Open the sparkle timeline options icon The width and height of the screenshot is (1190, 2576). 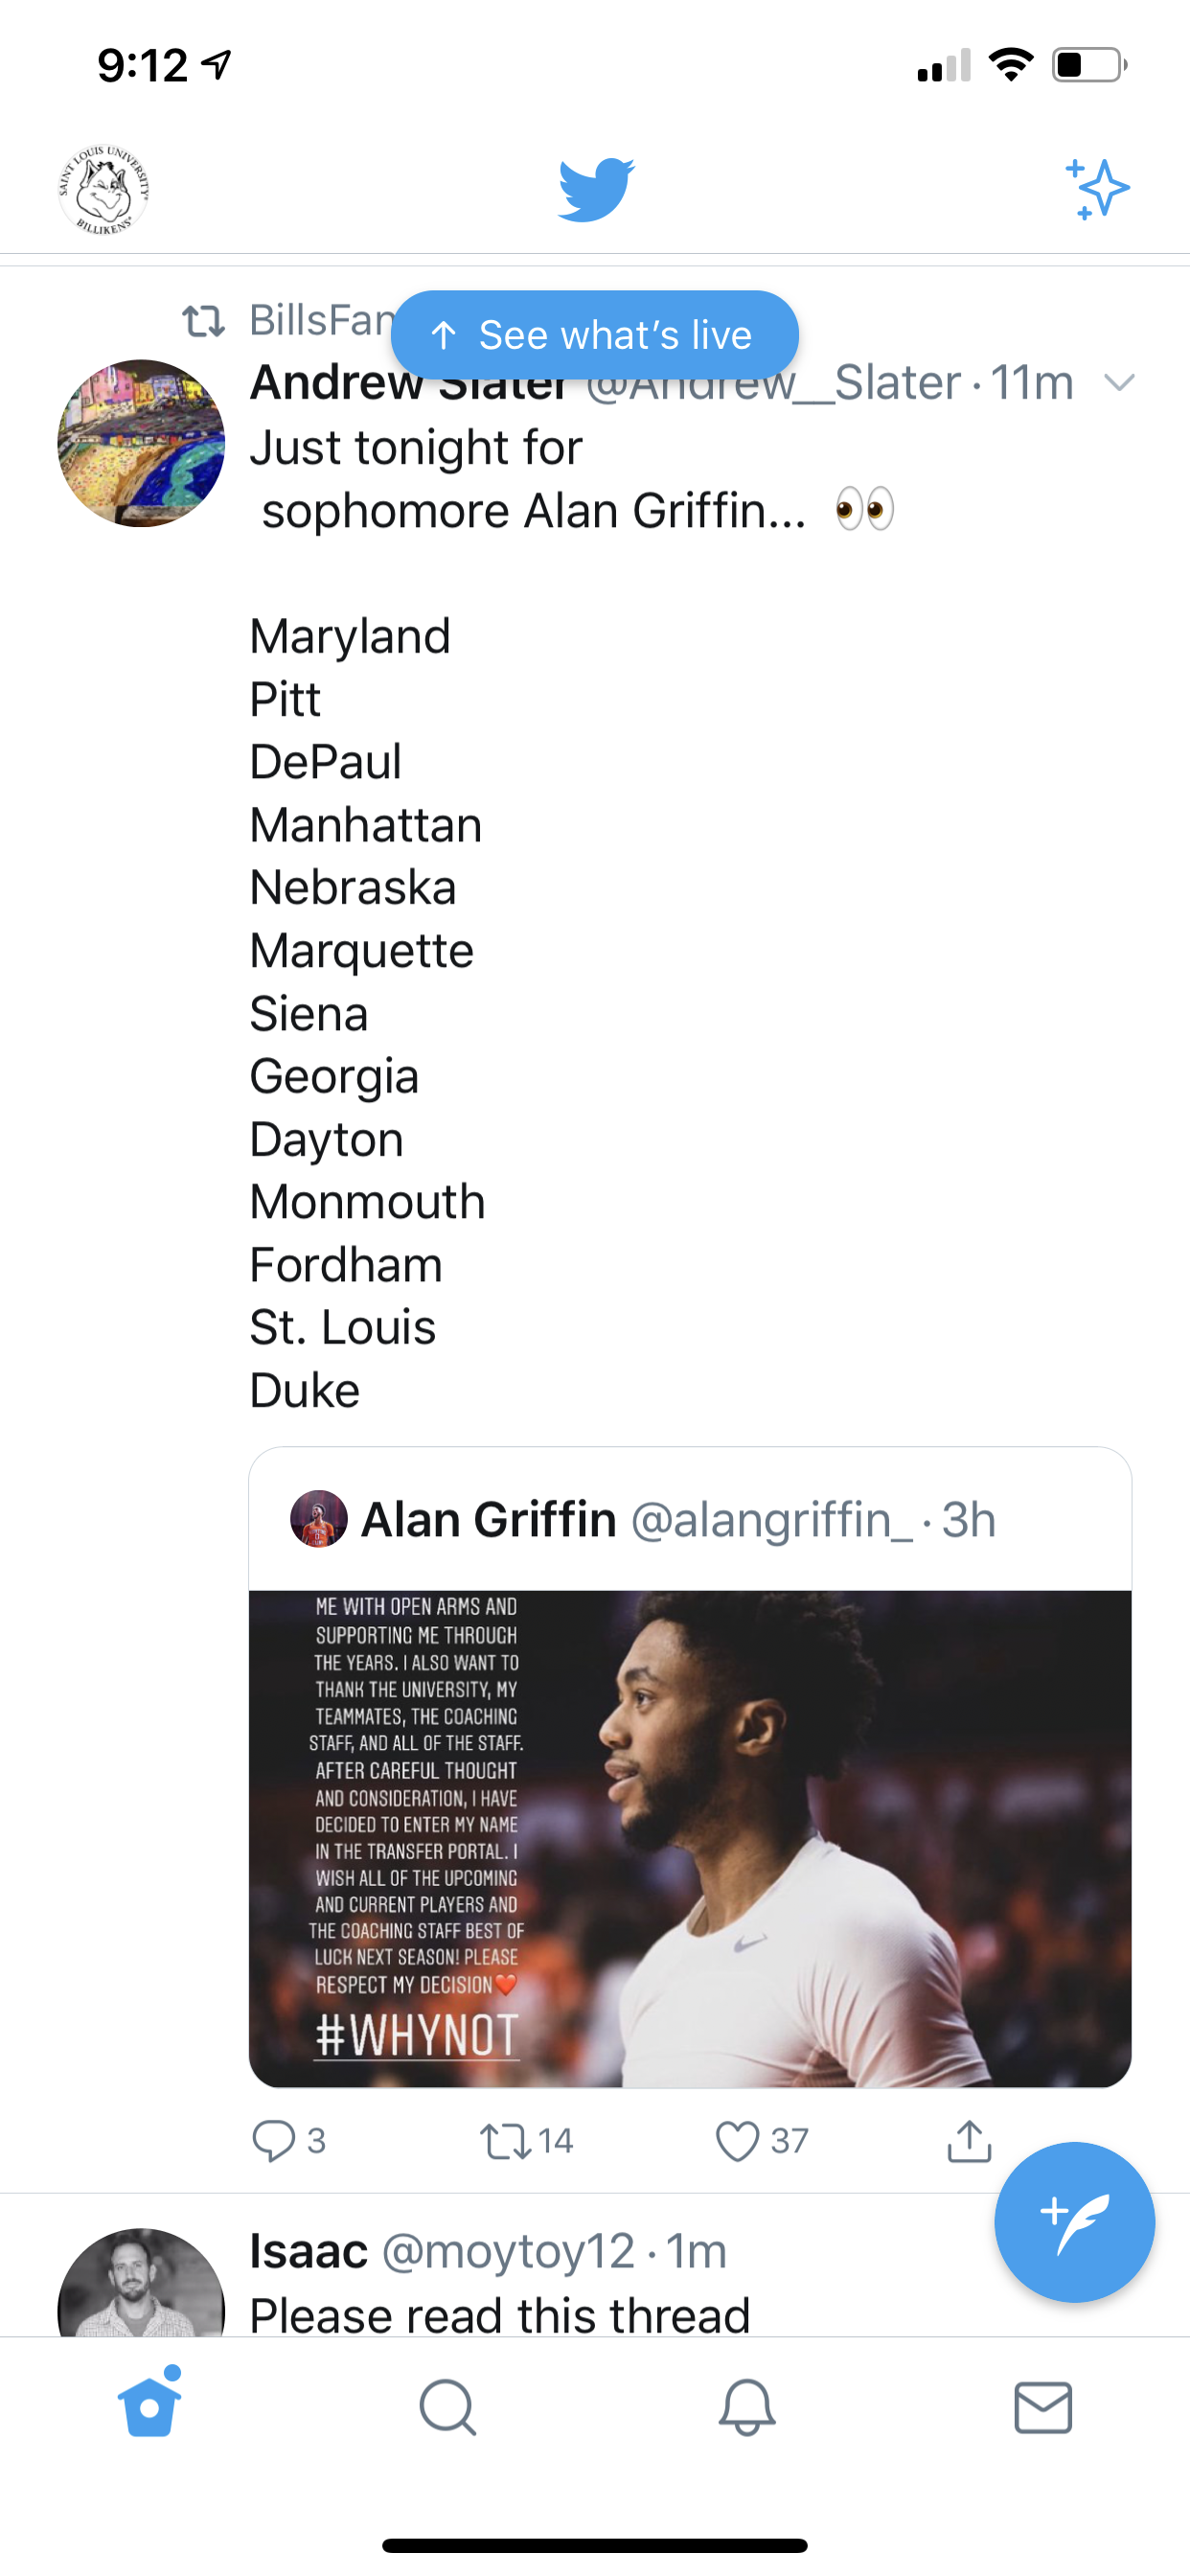[1097, 189]
